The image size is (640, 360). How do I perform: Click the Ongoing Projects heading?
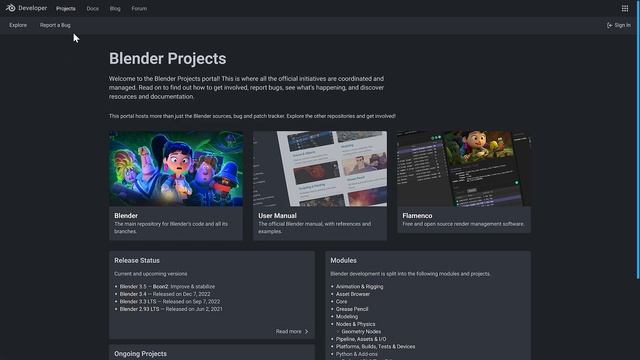[140, 354]
